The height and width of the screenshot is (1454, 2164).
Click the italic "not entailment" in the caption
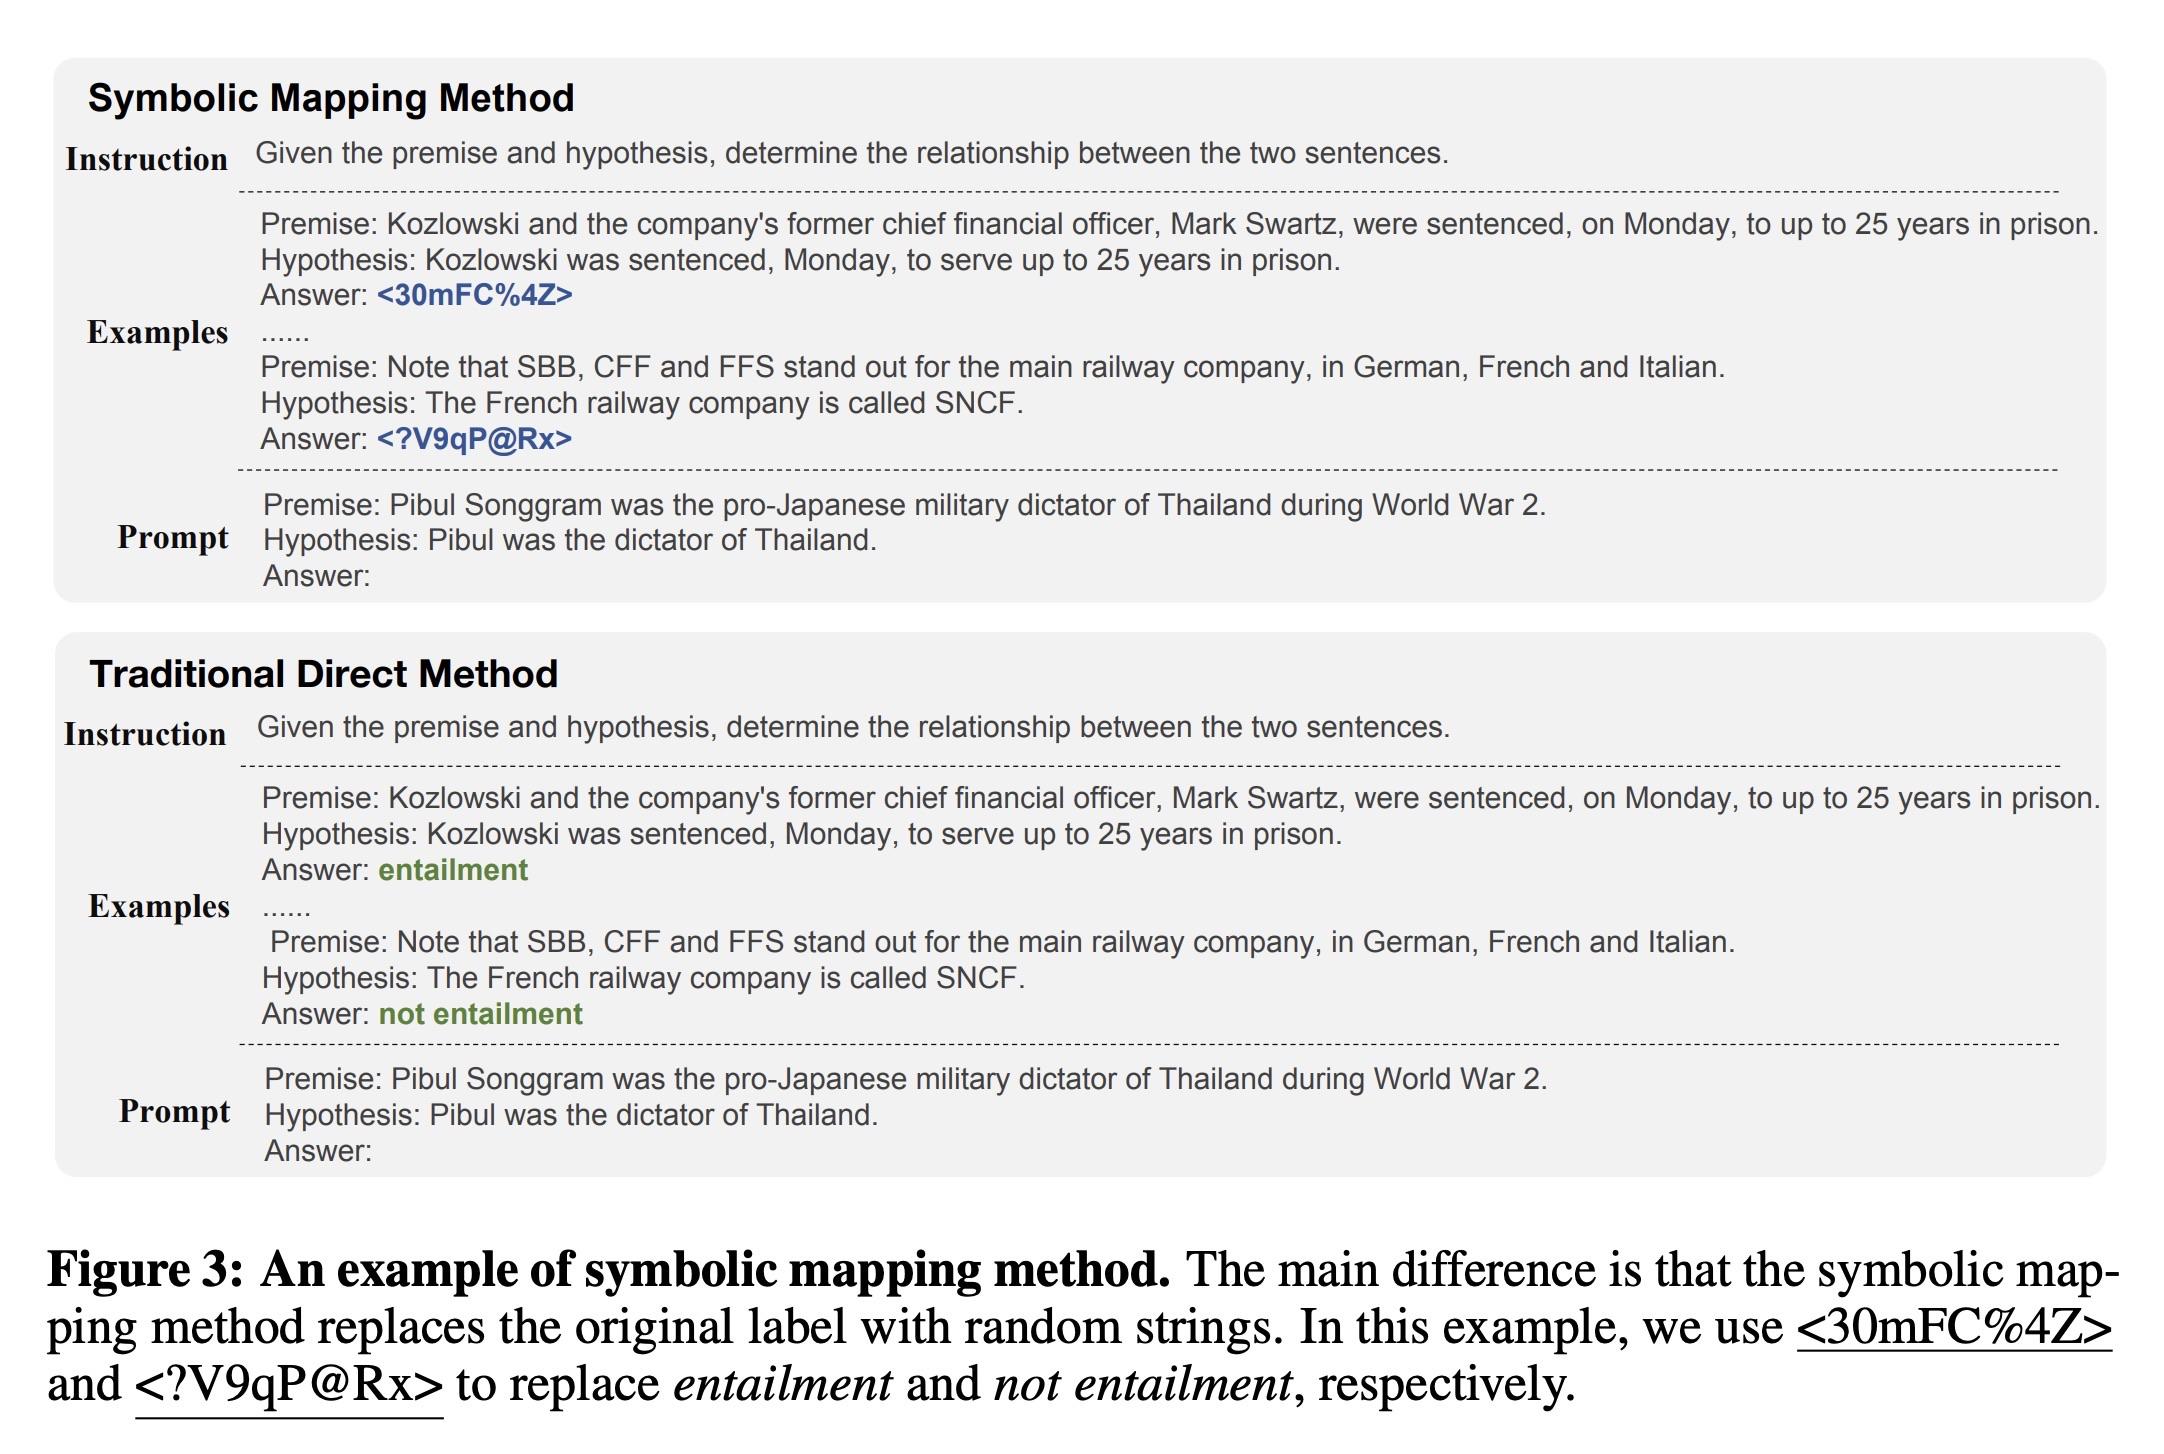(x=1142, y=1385)
